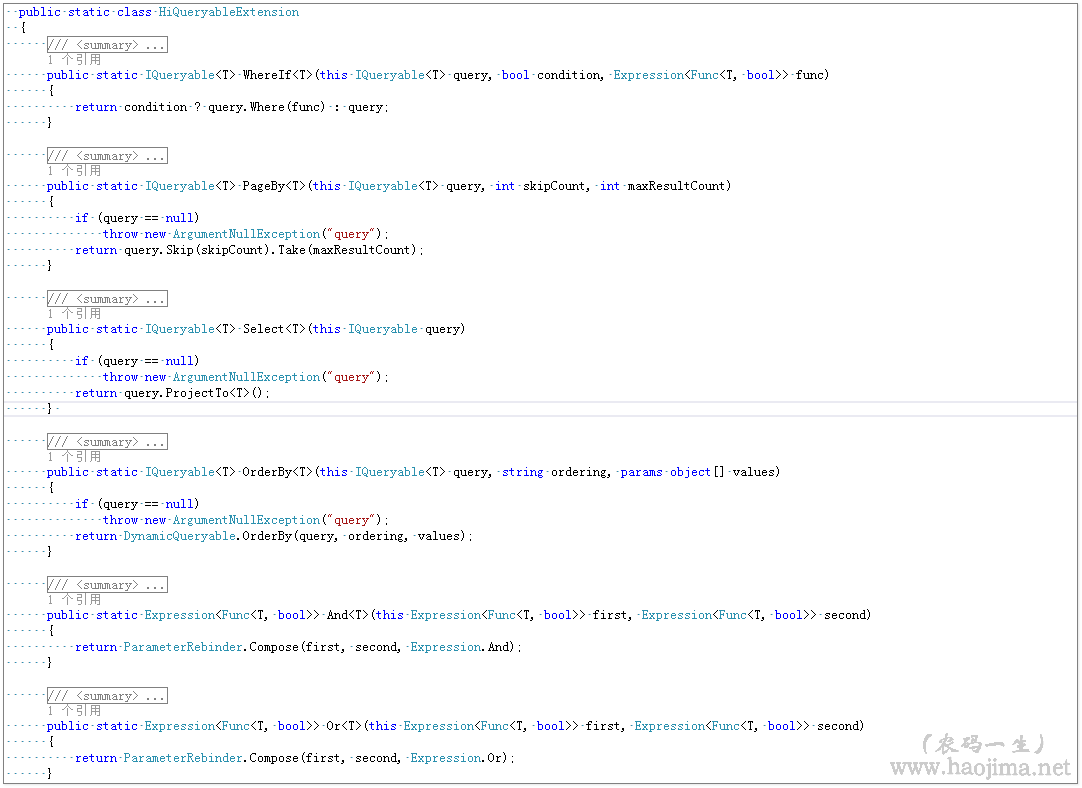Screen dimensions: 1082x788
Task: Click the www.haojima.net watermark link
Action: click(978, 768)
